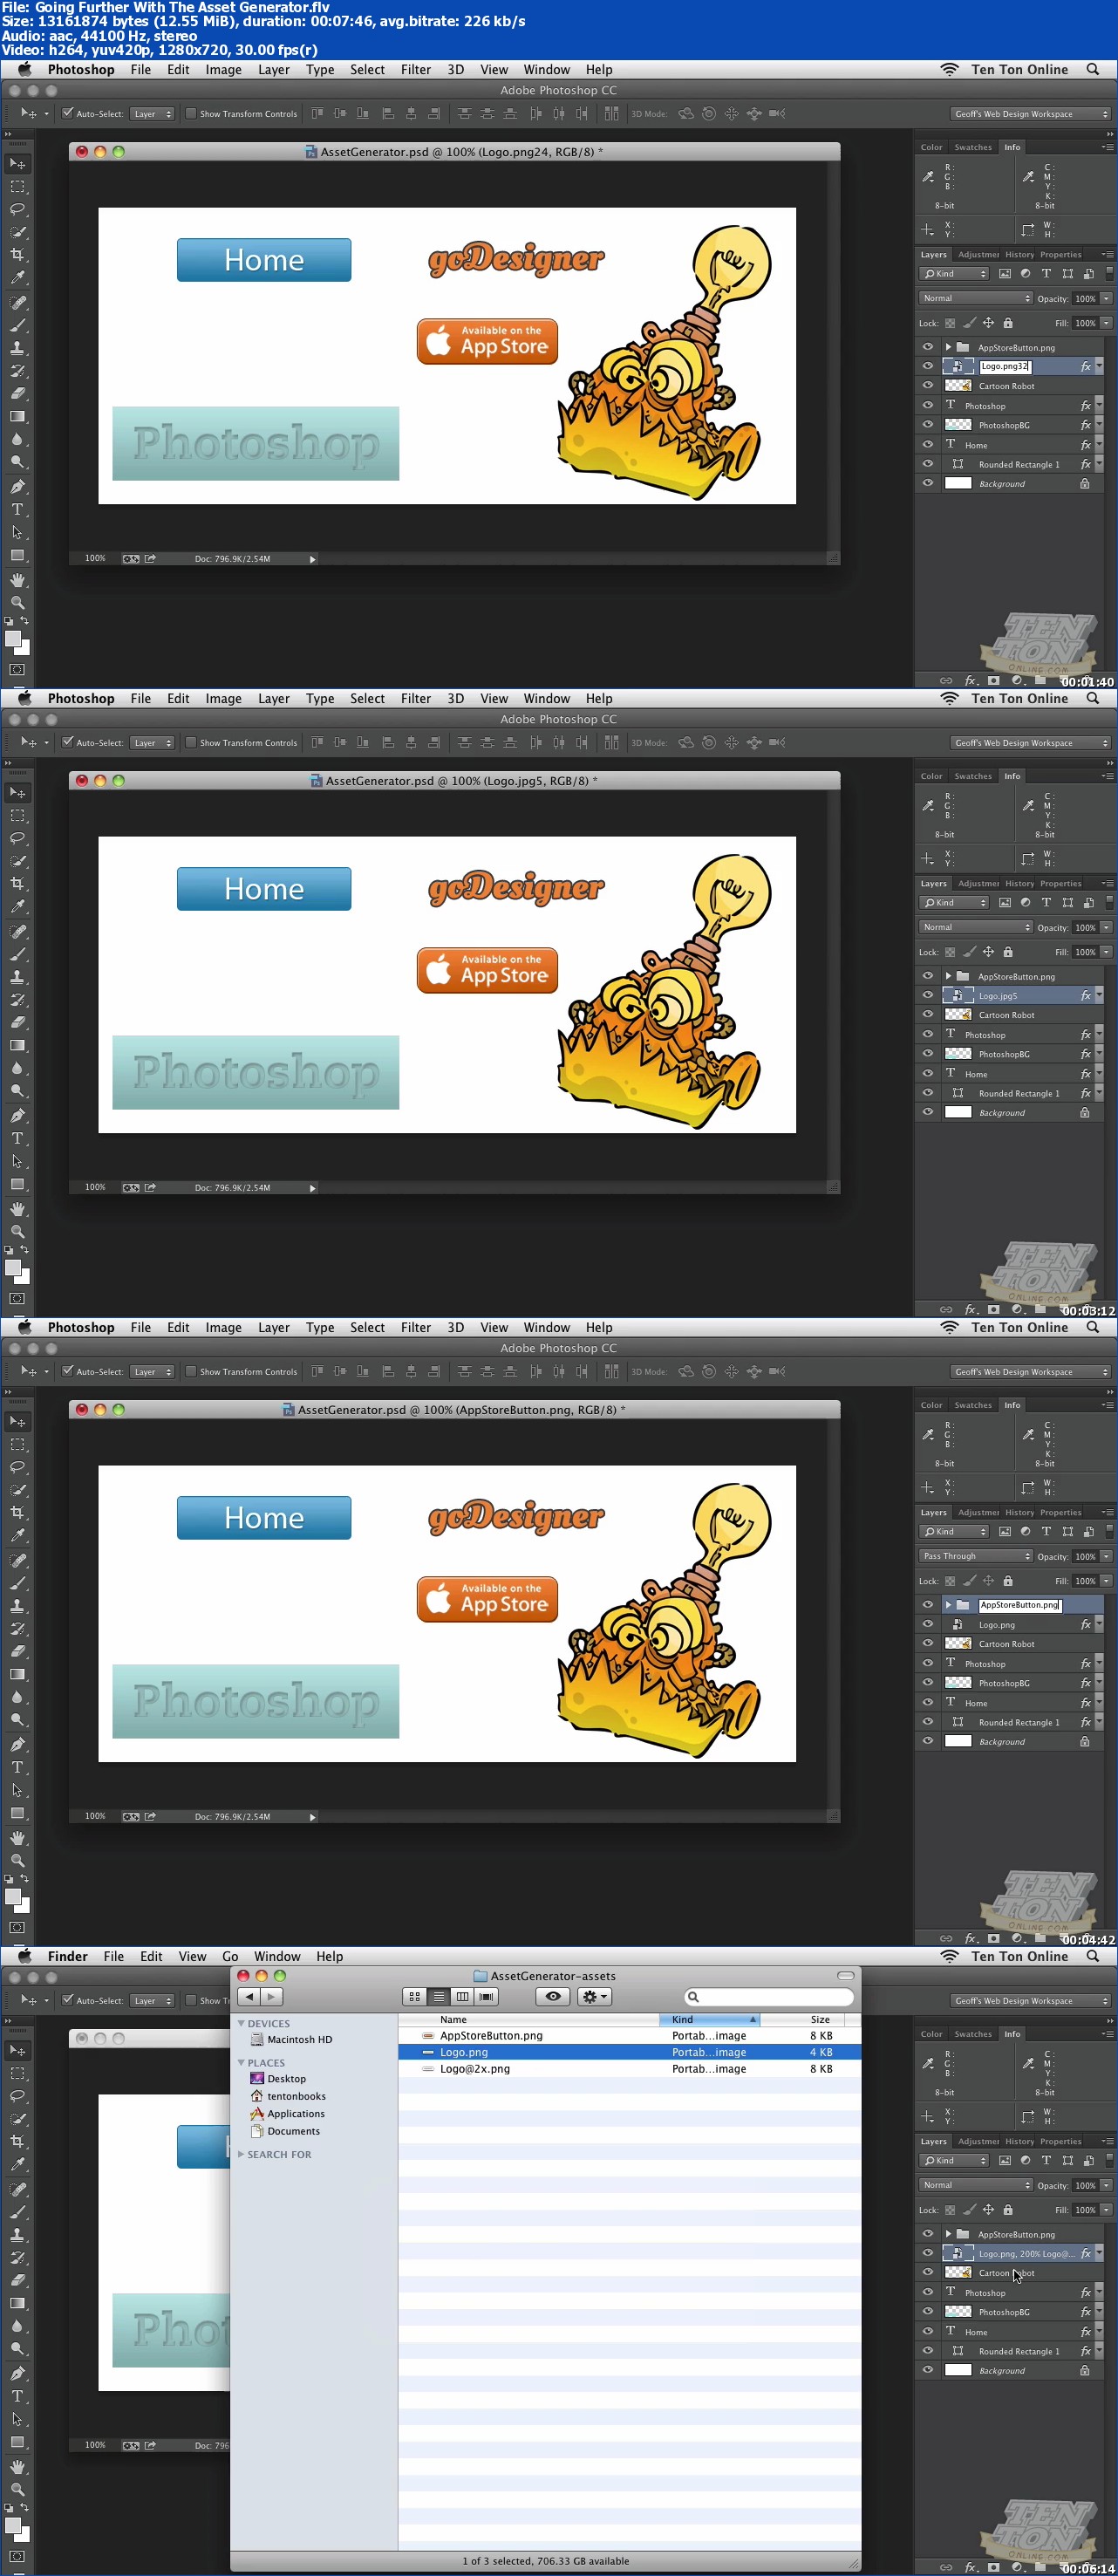Open the Go menu in Finder
The image size is (1118, 2576).
(x=230, y=1957)
